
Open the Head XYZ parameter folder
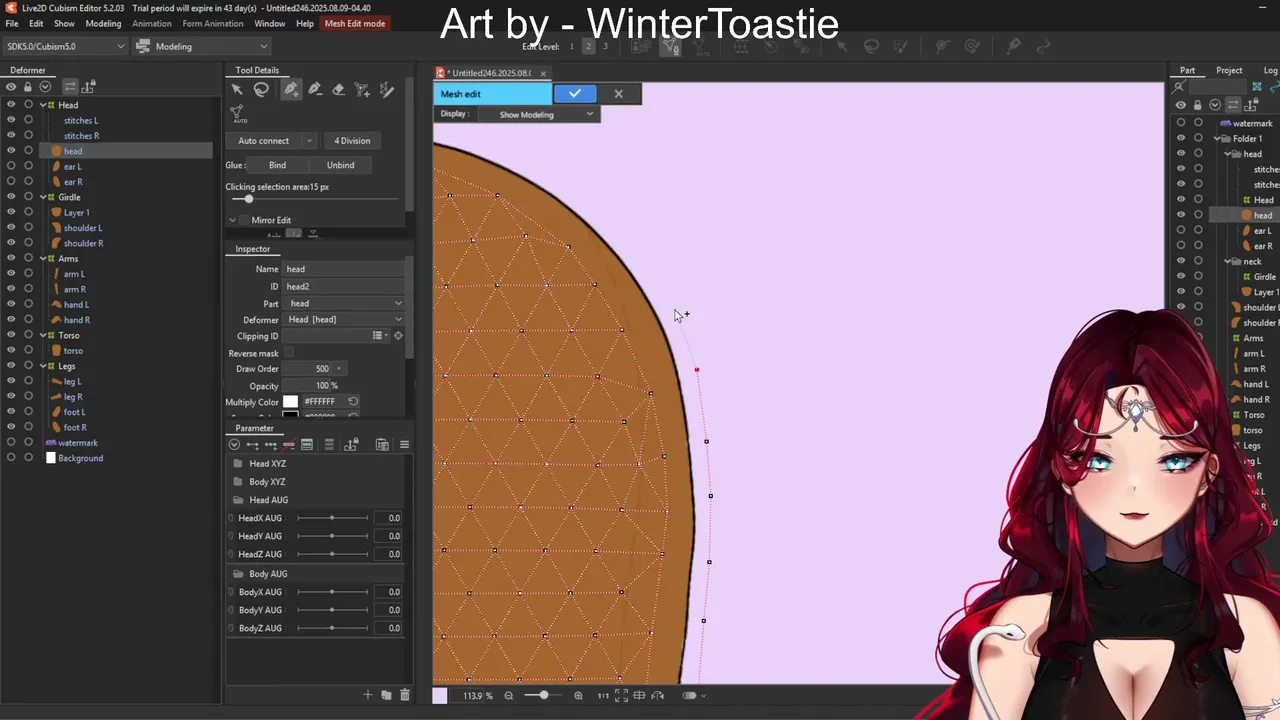[267, 464]
